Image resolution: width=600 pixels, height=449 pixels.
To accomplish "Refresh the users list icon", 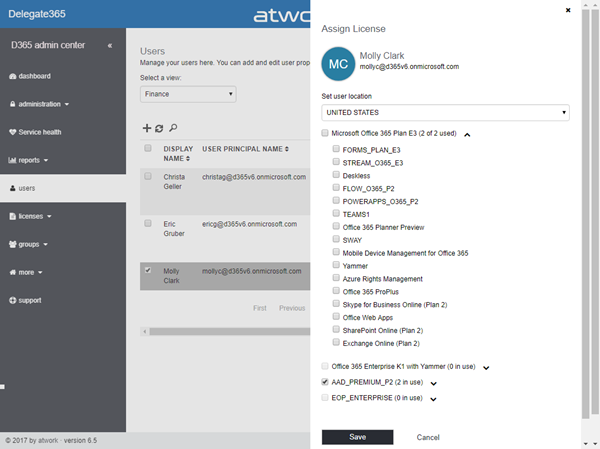I will coord(159,128).
